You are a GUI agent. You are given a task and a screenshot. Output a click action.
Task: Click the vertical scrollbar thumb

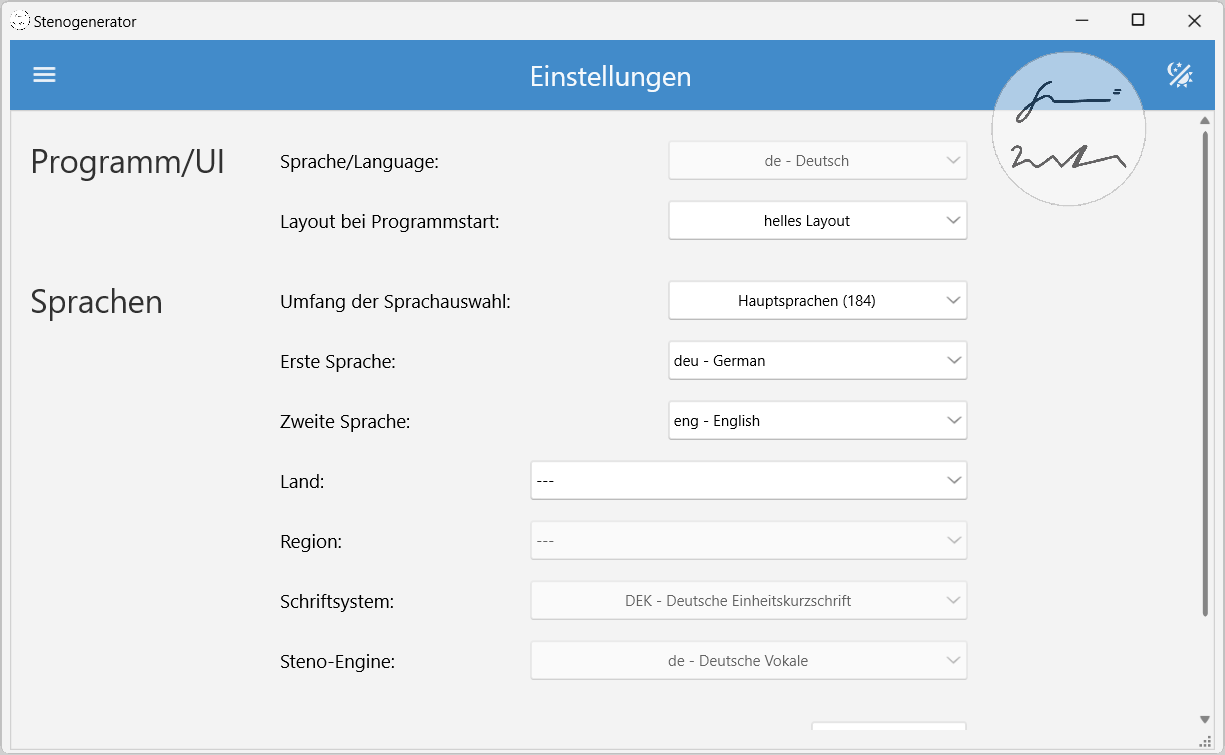pos(1205,370)
